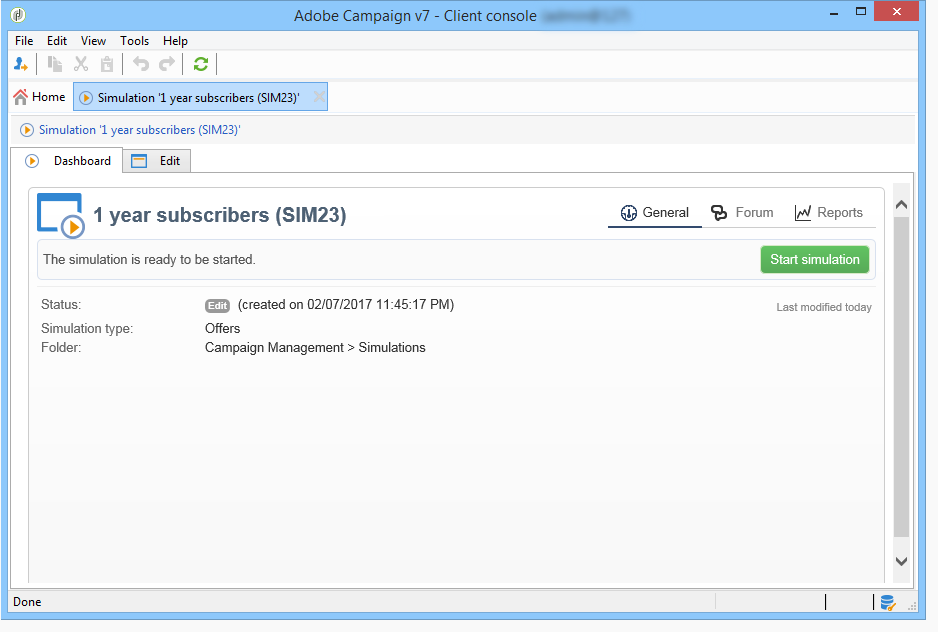Open the General view
The width and height of the screenshot is (938, 632).
point(654,212)
